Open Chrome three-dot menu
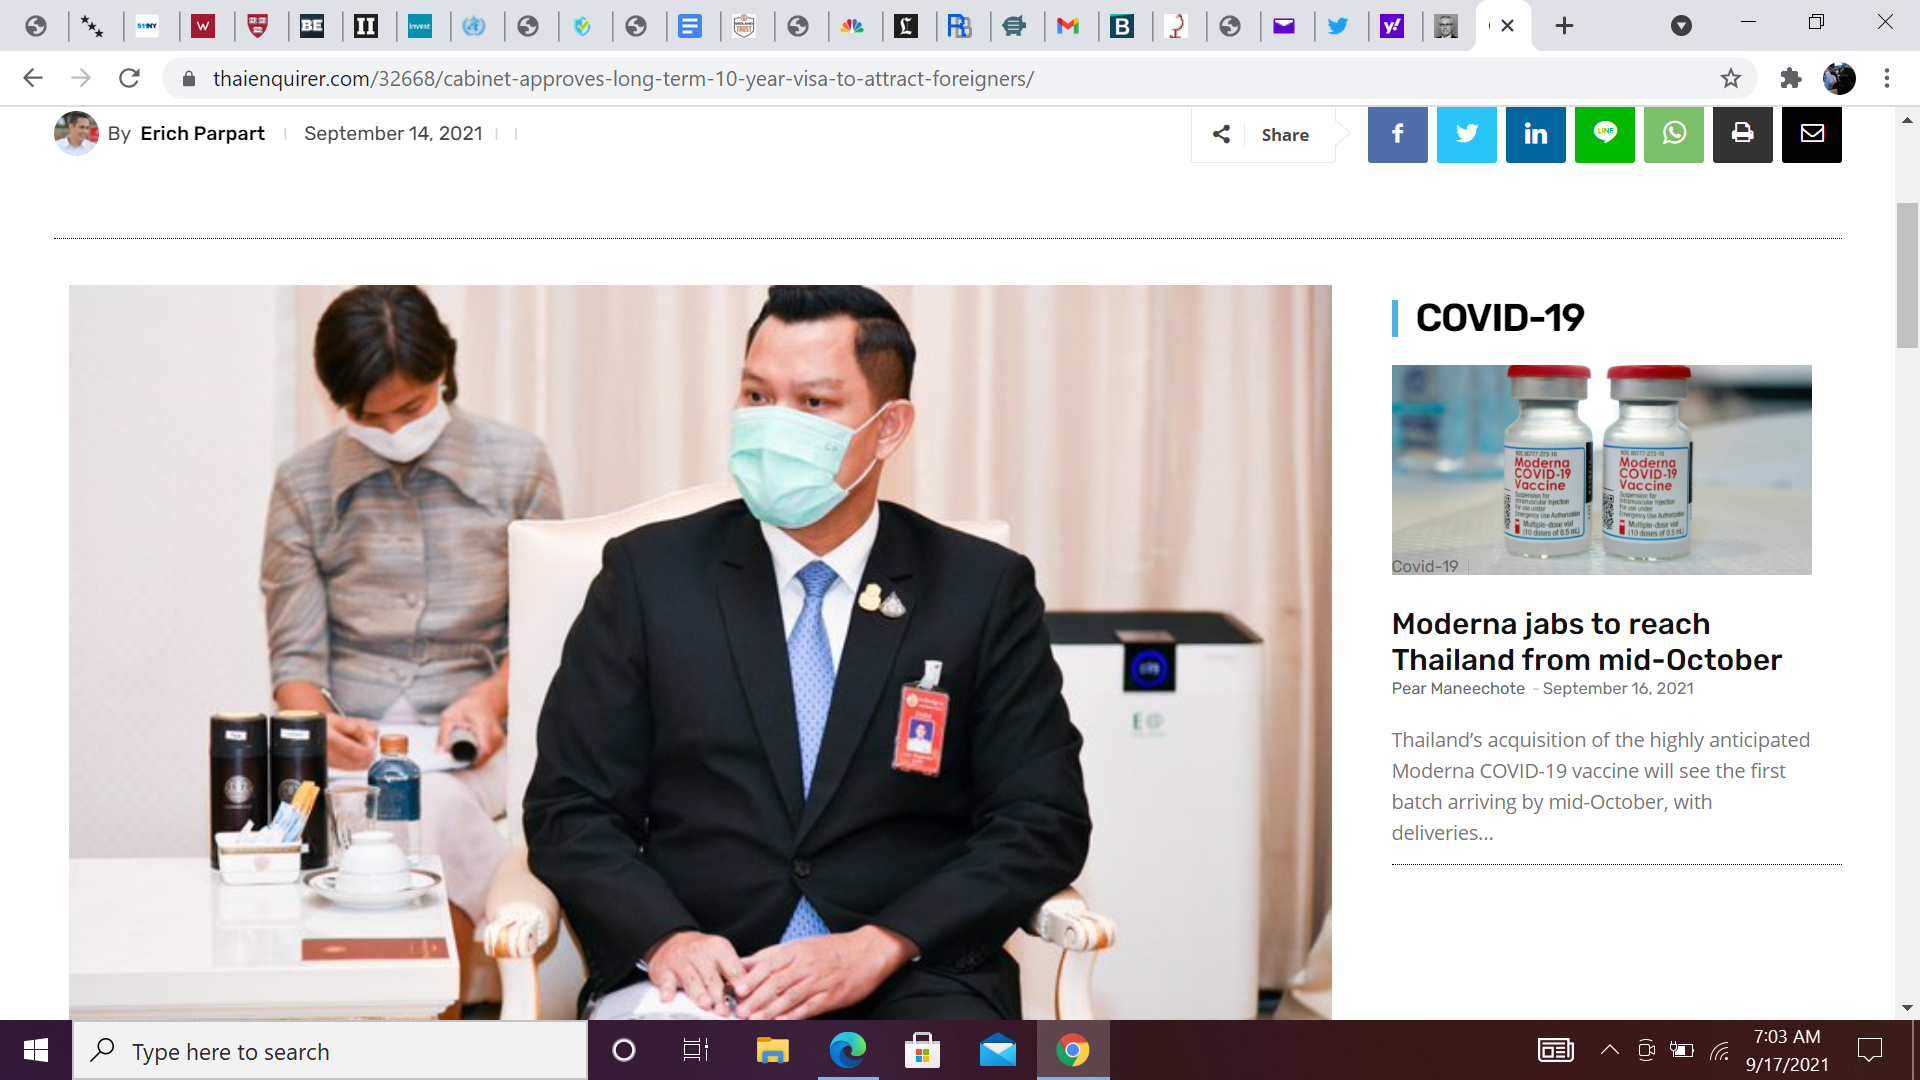The height and width of the screenshot is (1080, 1920). (1887, 78)
